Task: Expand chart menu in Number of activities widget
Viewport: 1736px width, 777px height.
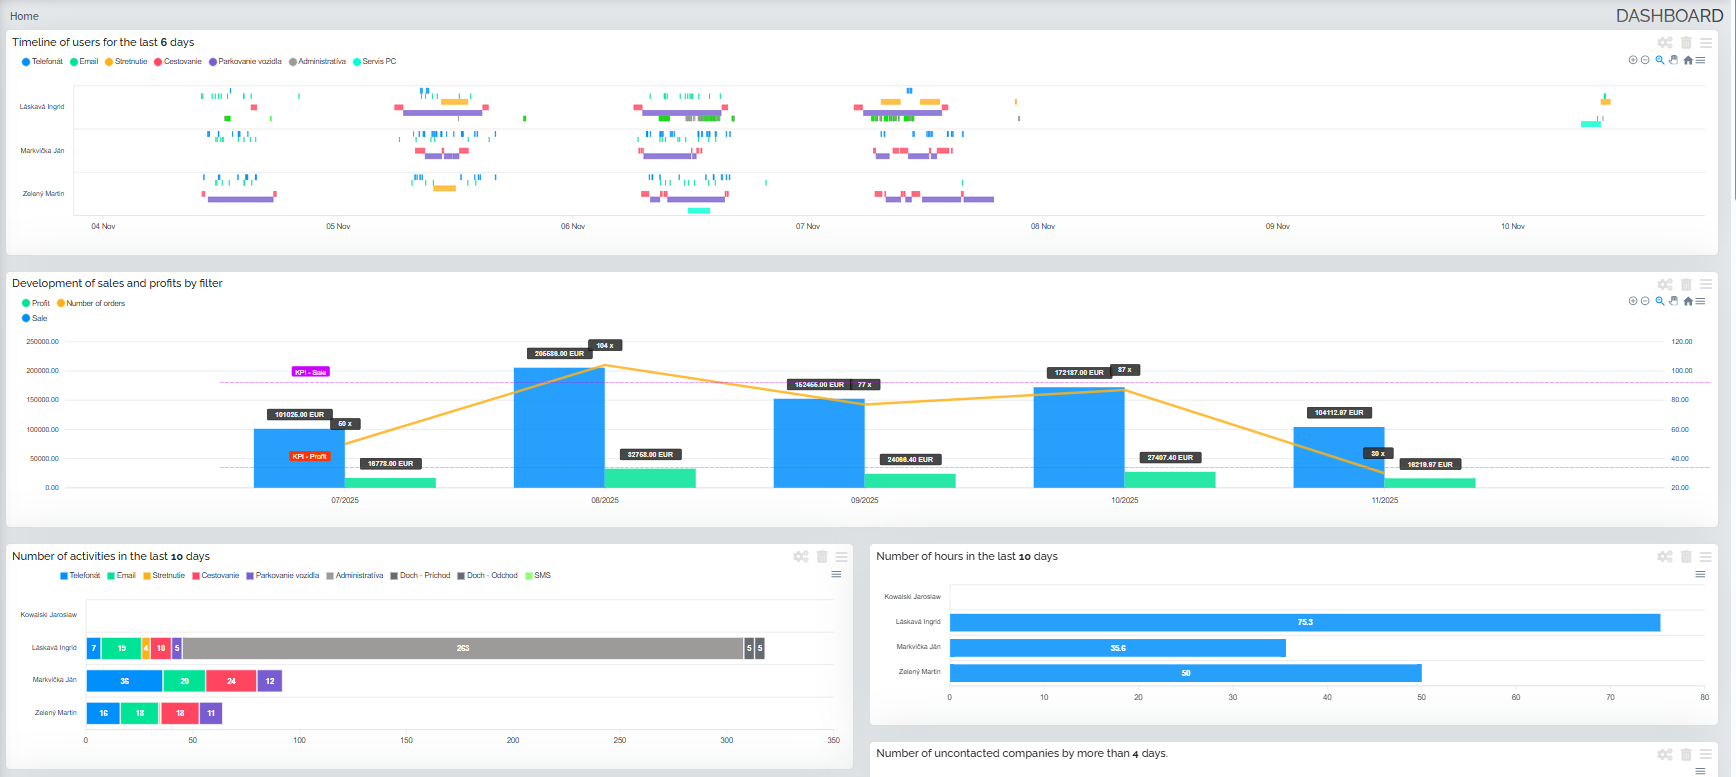Action: point(836,574)
